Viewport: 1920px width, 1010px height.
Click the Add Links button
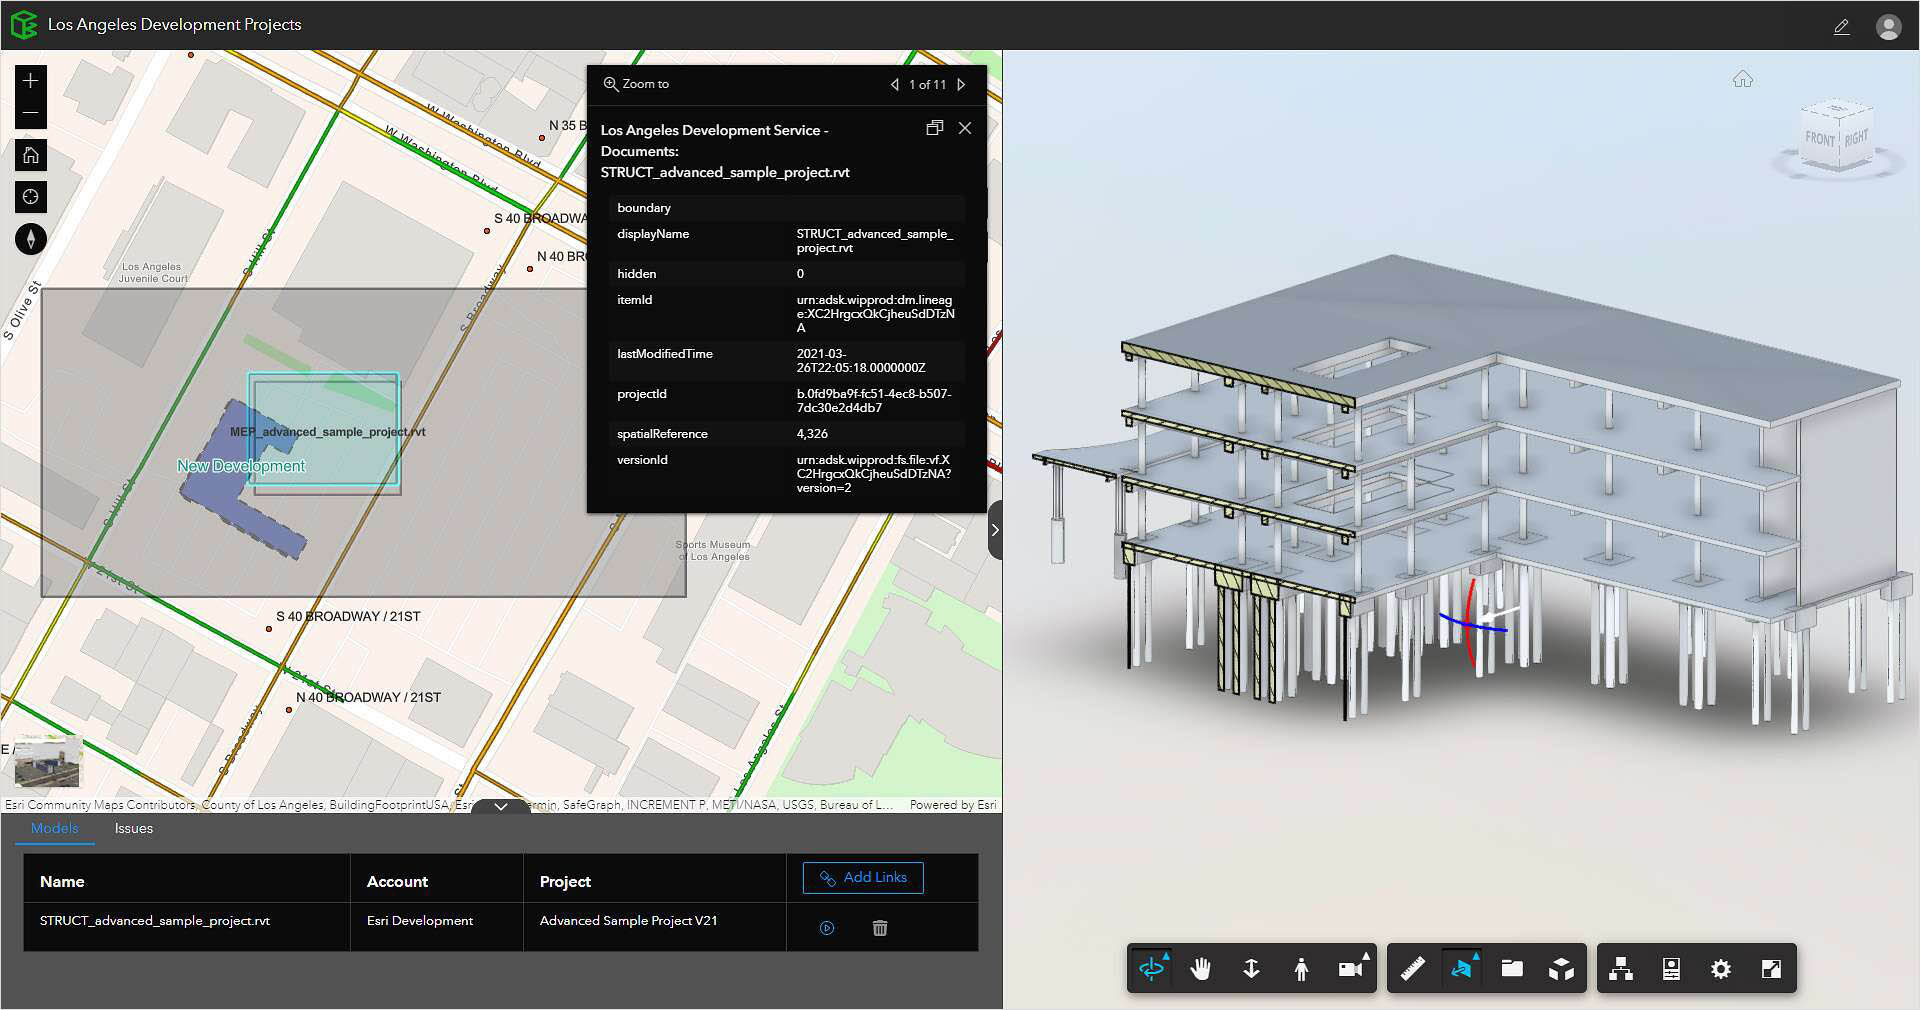(863, 877)
